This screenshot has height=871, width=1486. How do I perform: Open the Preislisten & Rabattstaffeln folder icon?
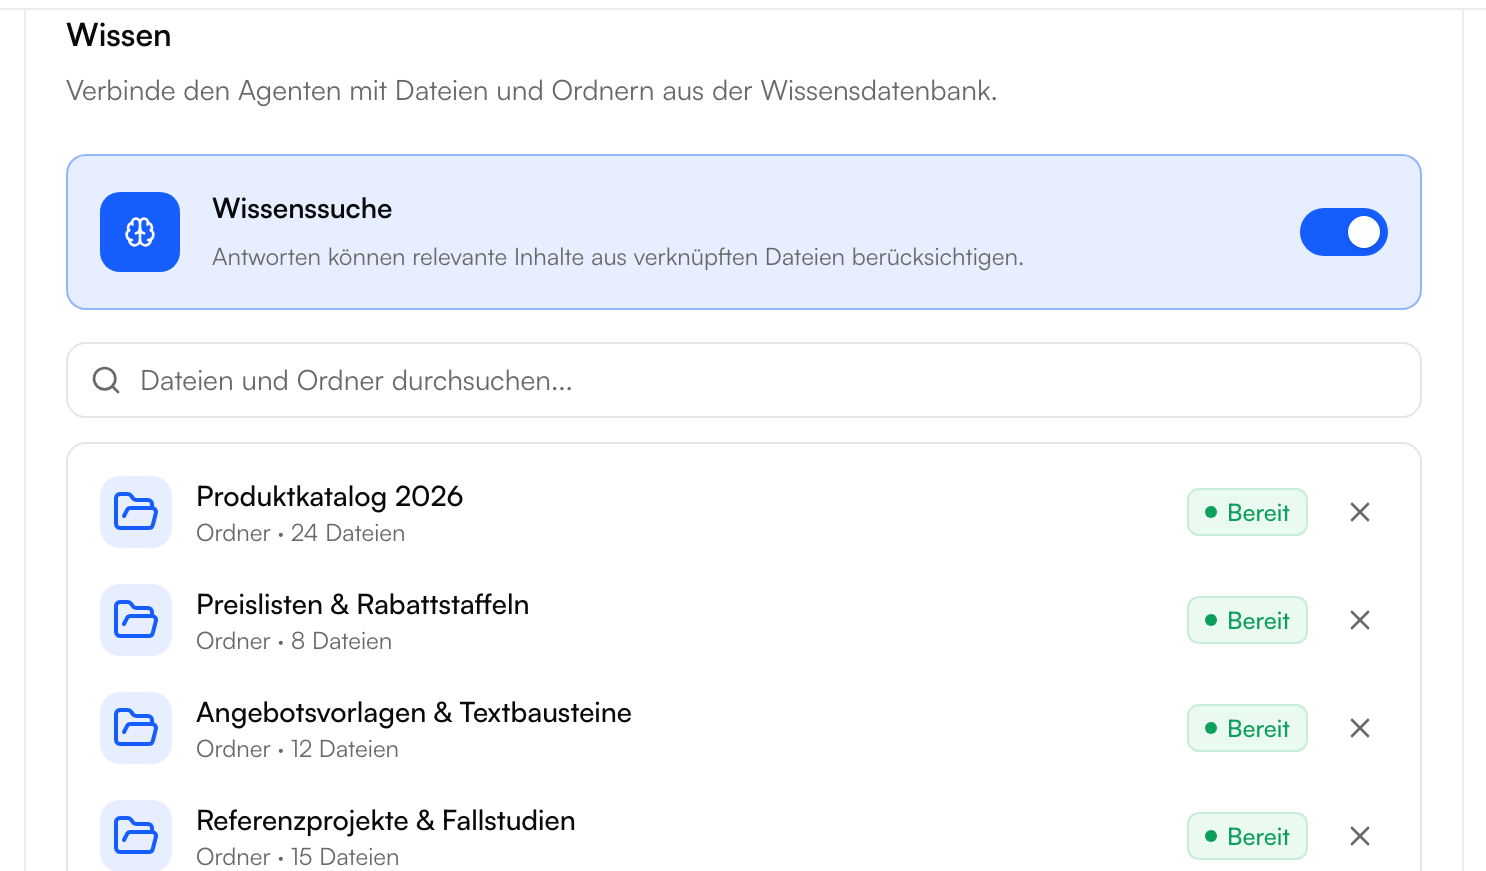click(x=136, y=620)
